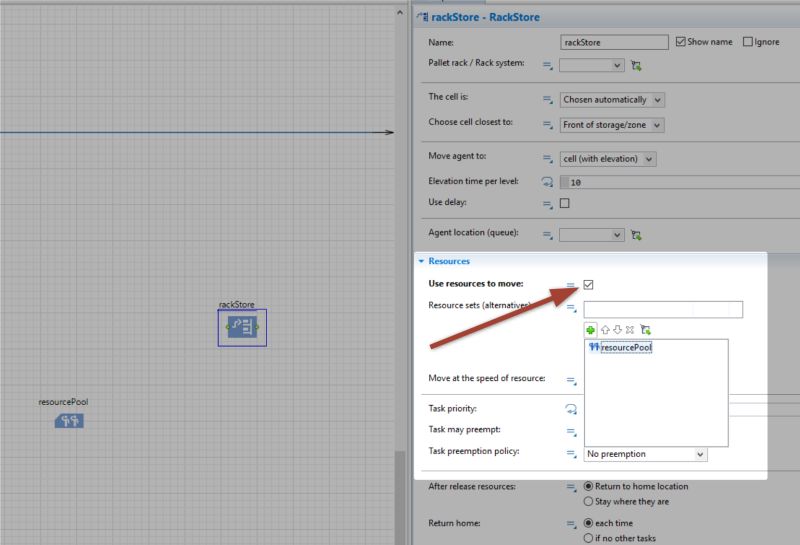Image resolution: width=800 pixels, height=545 pixels.
Task: Toggle static/dynamic icon for Resource sets
Action: (x=571, y=307)
